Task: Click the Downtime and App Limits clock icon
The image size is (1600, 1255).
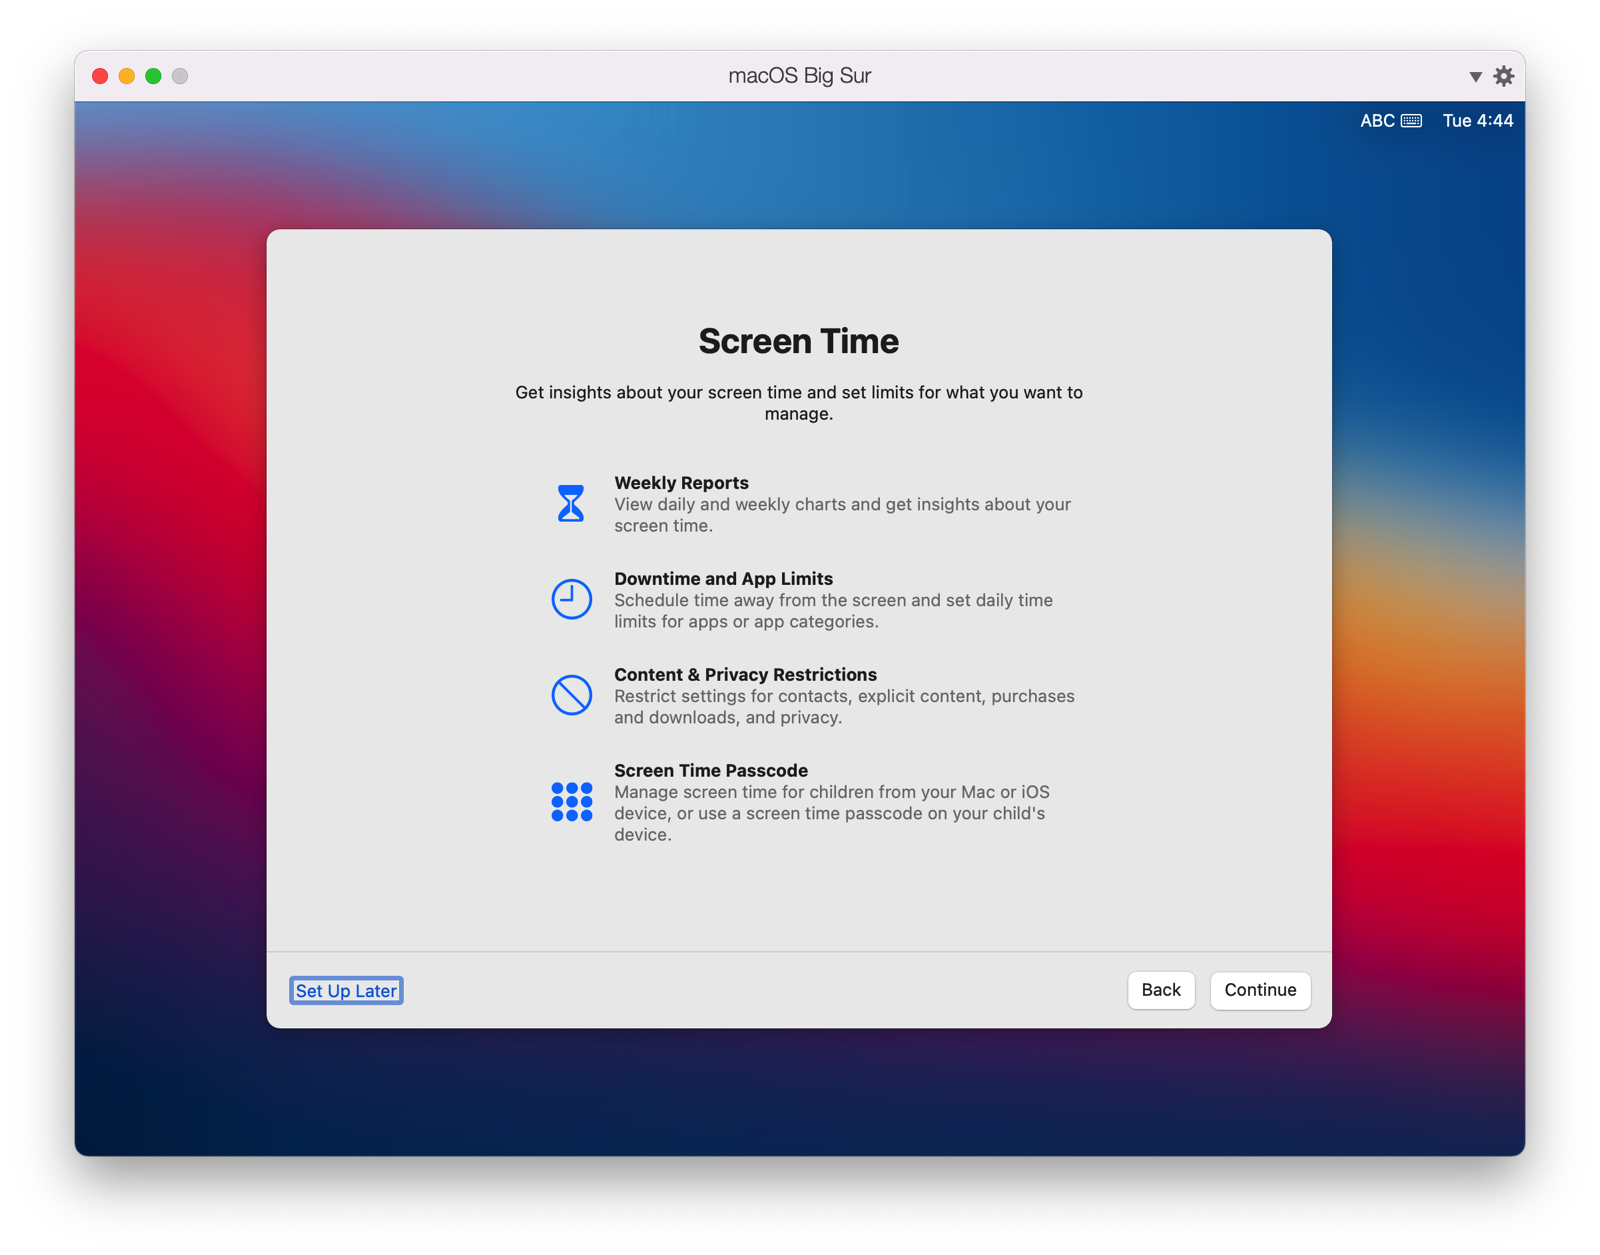Action: pos(571,599)
